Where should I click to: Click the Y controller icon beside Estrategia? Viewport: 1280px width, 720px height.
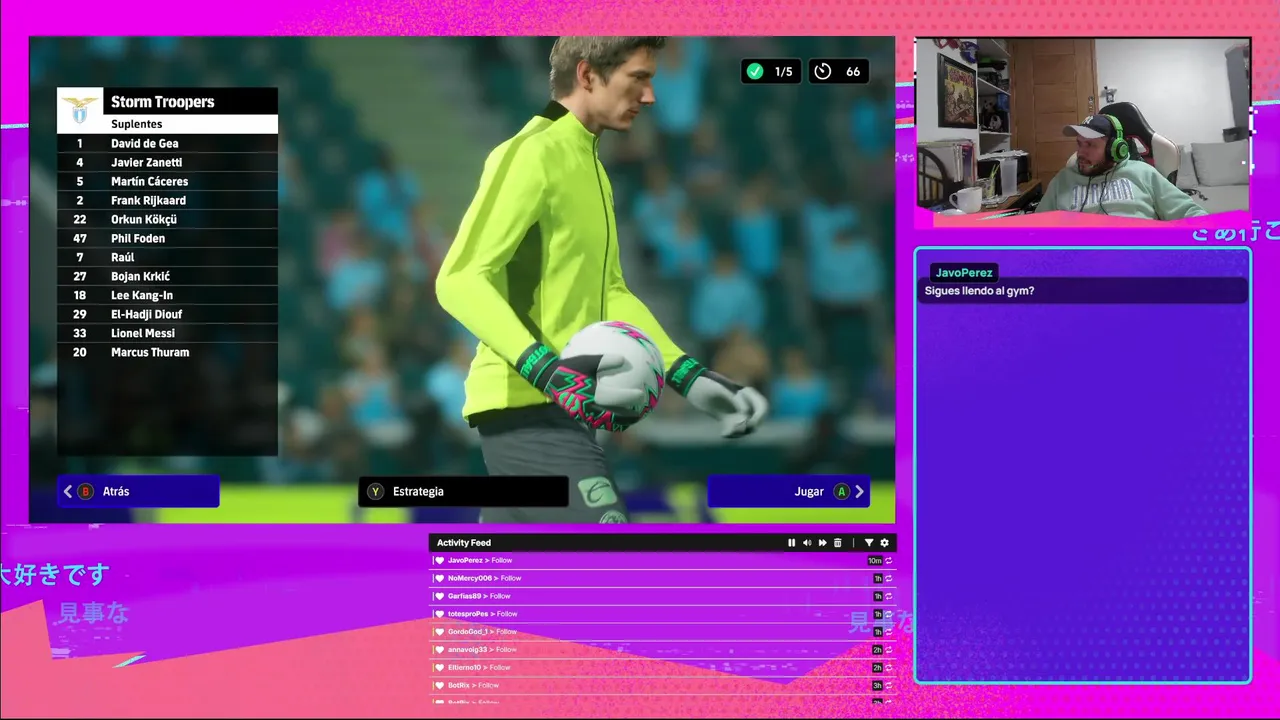375,491
